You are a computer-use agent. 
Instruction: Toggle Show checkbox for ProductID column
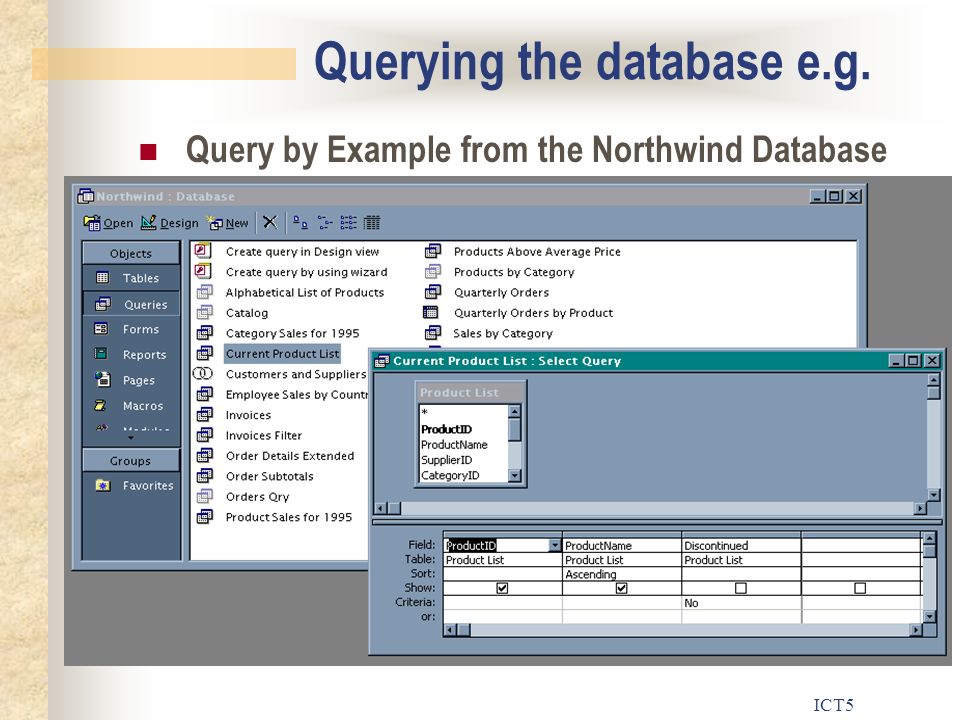[x=502, y=588]
